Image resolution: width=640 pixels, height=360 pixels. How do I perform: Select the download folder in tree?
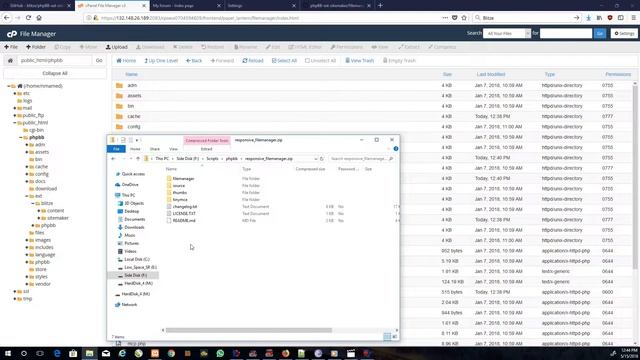[46, 189]
